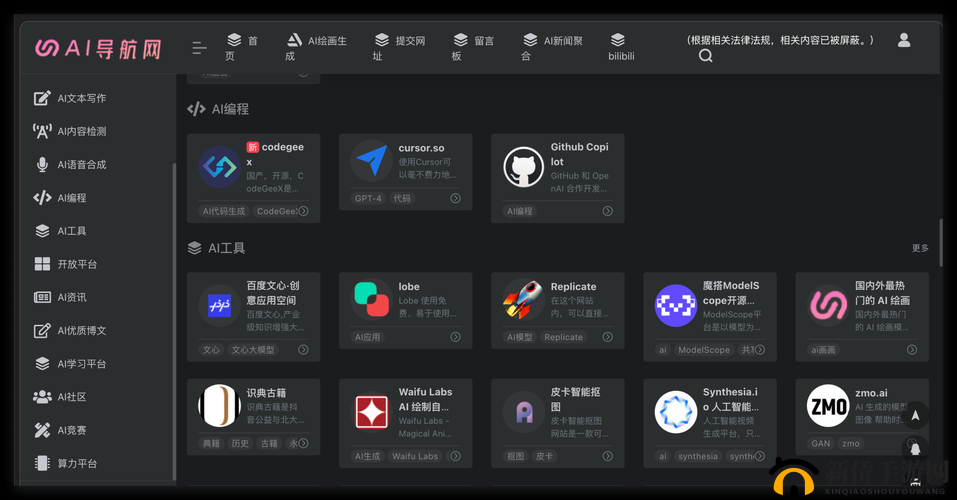Screen dimensions: 957x500
Task: Click the scroll-to-top arrow button
Action: click(x=915, y=416)
